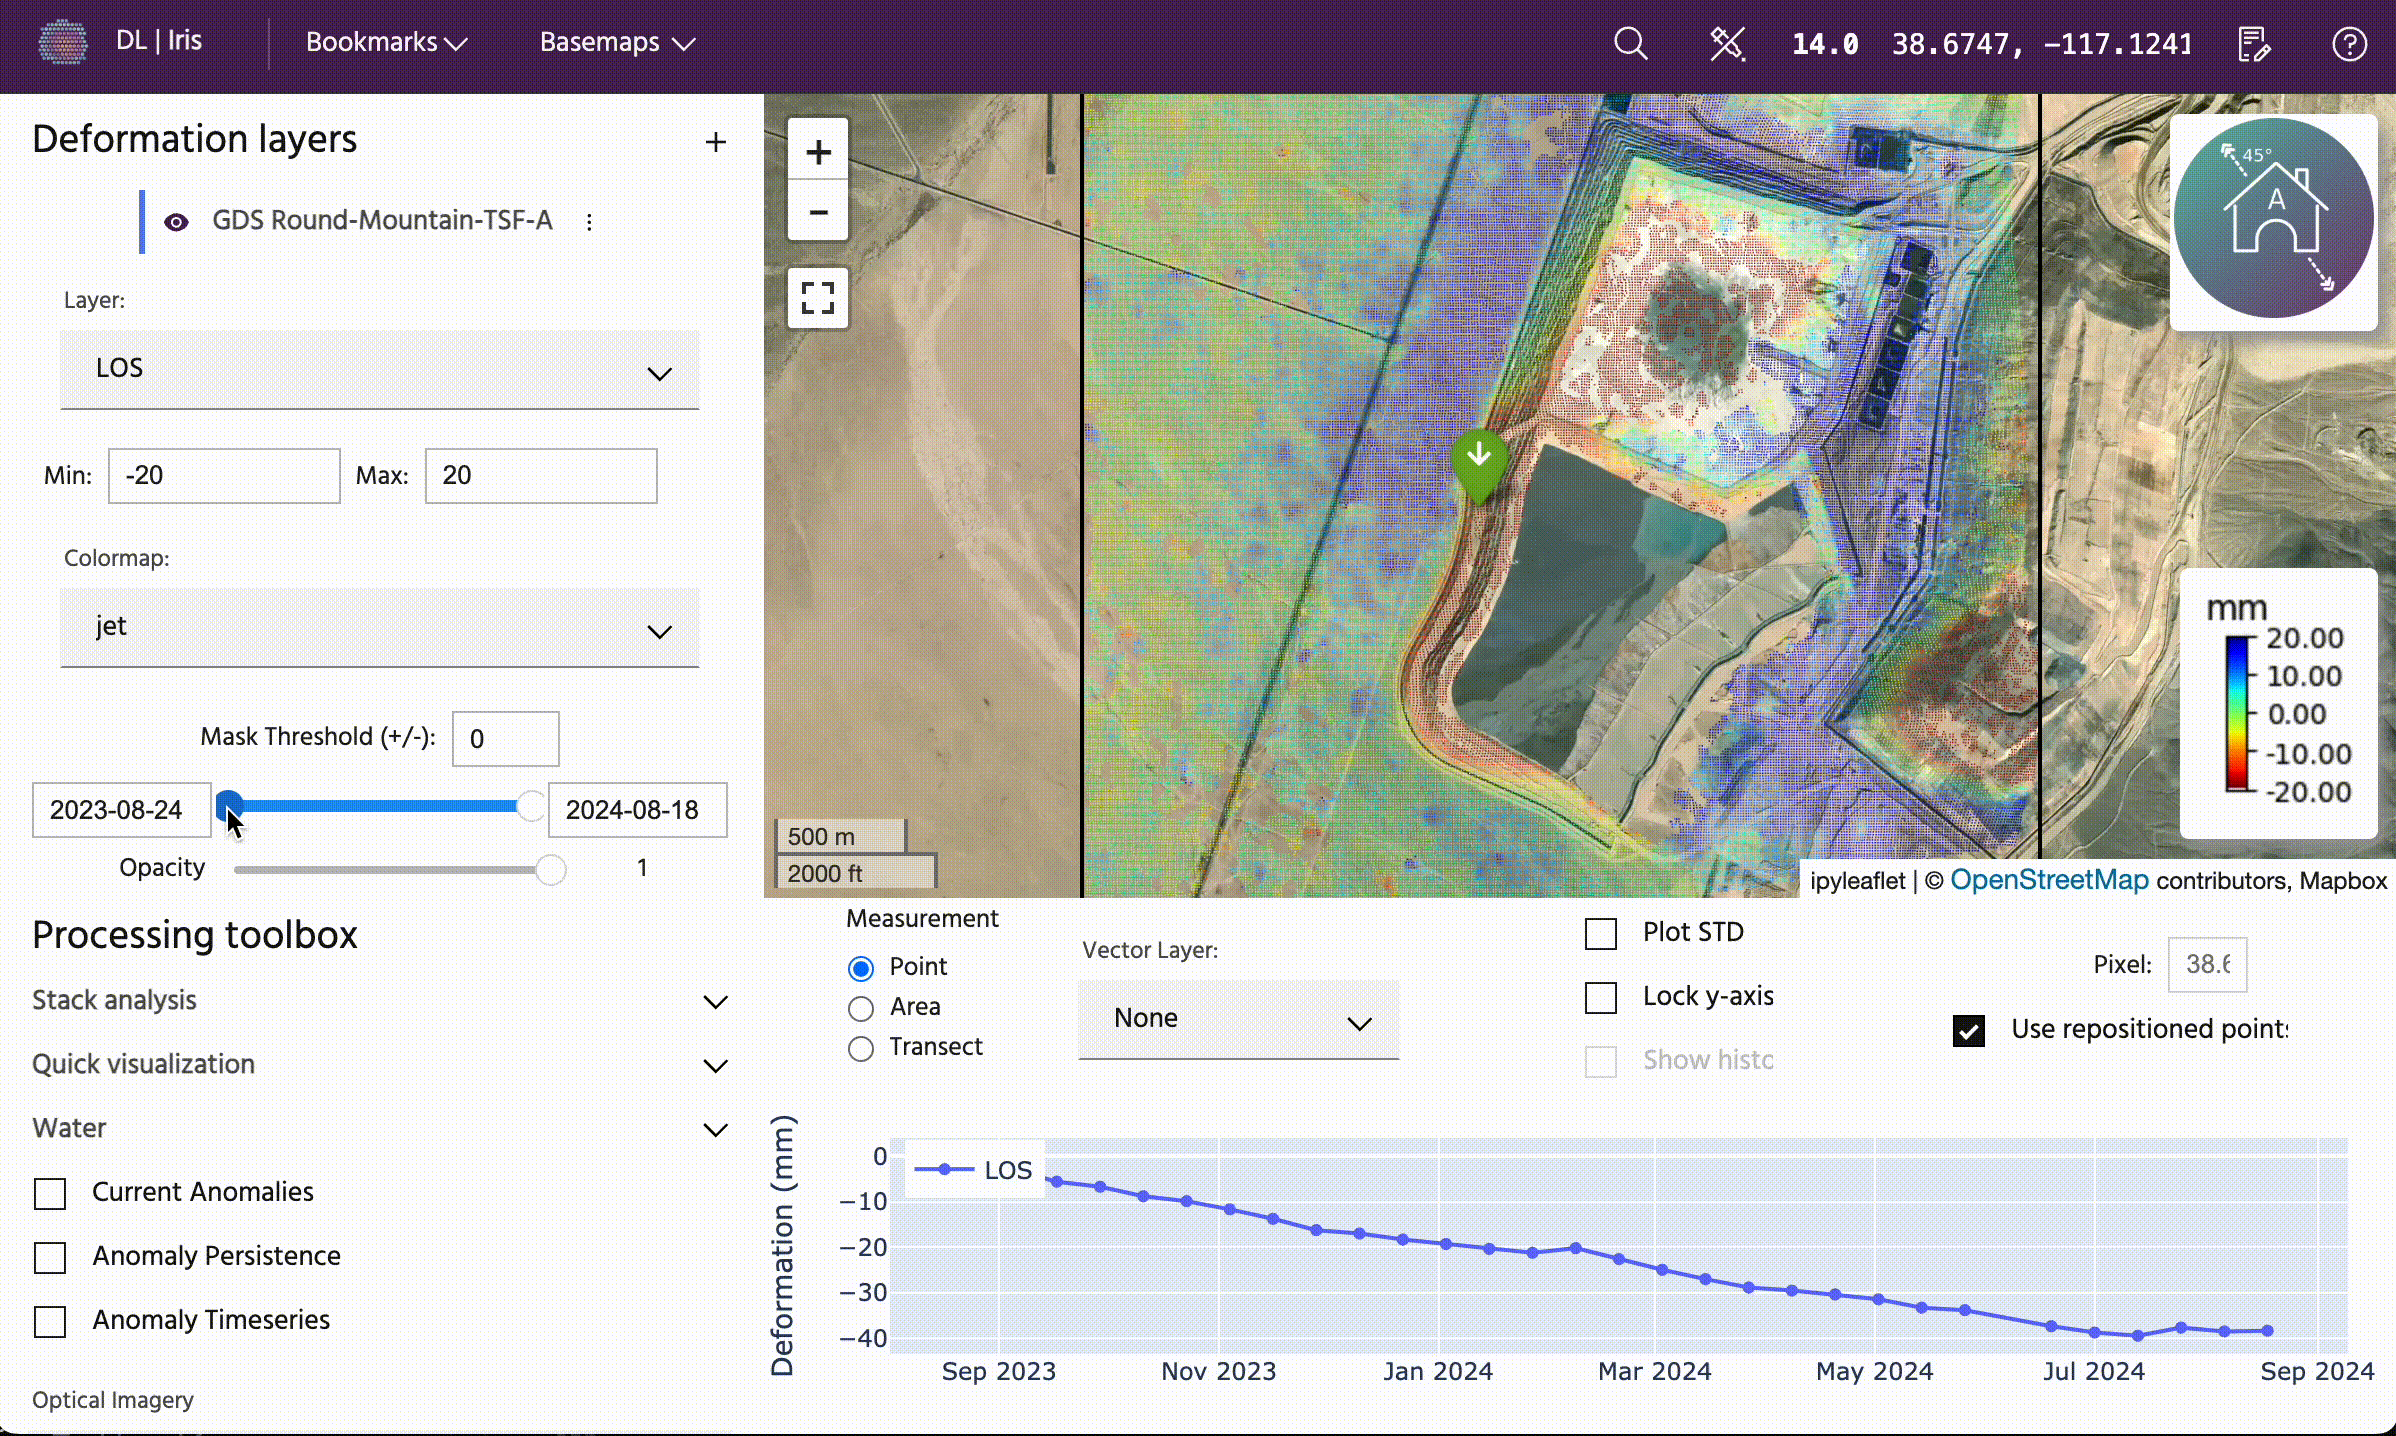Screen dimensions: 2396x1436
Task: Toggle fullscreen map view
Action: 818,298
